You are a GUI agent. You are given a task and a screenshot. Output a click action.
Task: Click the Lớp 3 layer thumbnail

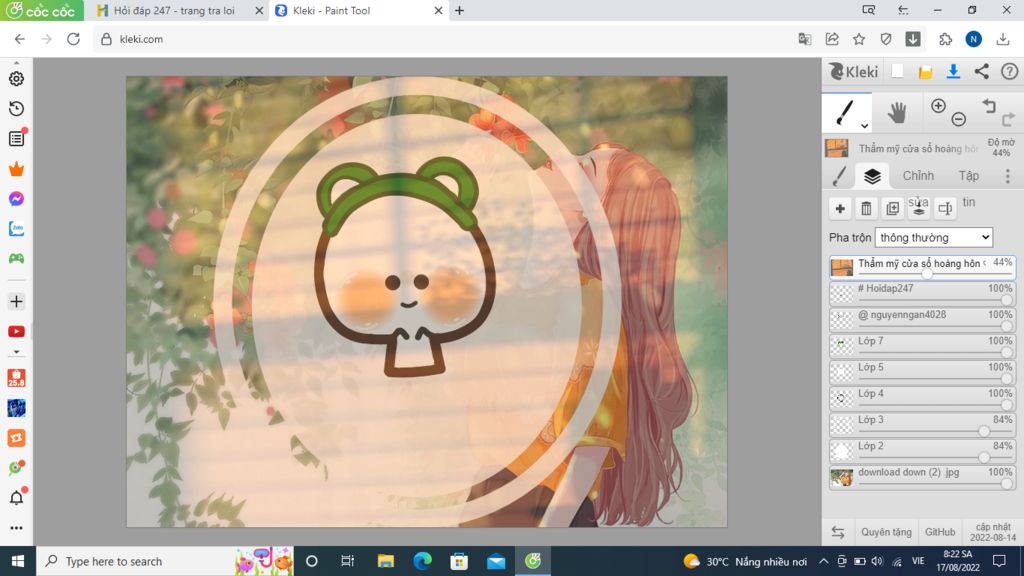point(841,424)
